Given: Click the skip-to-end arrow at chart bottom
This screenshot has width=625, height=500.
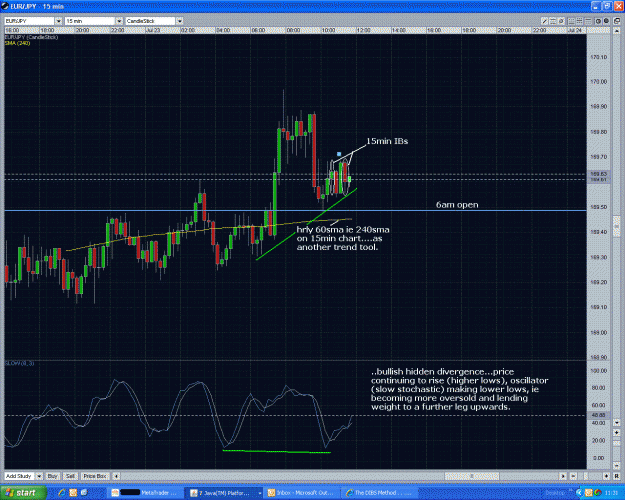Looking at the screenshot, I should [573, 476].
